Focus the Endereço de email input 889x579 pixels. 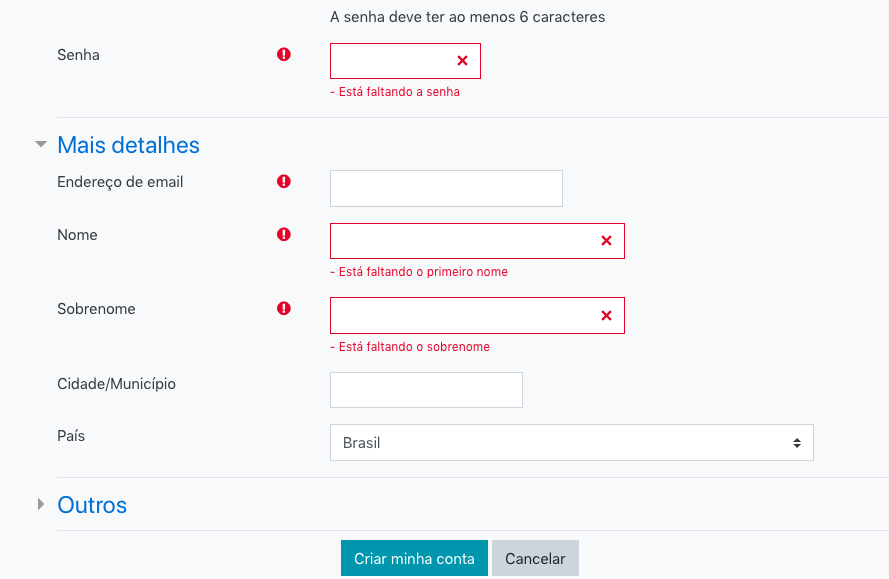tap(446, 188)
